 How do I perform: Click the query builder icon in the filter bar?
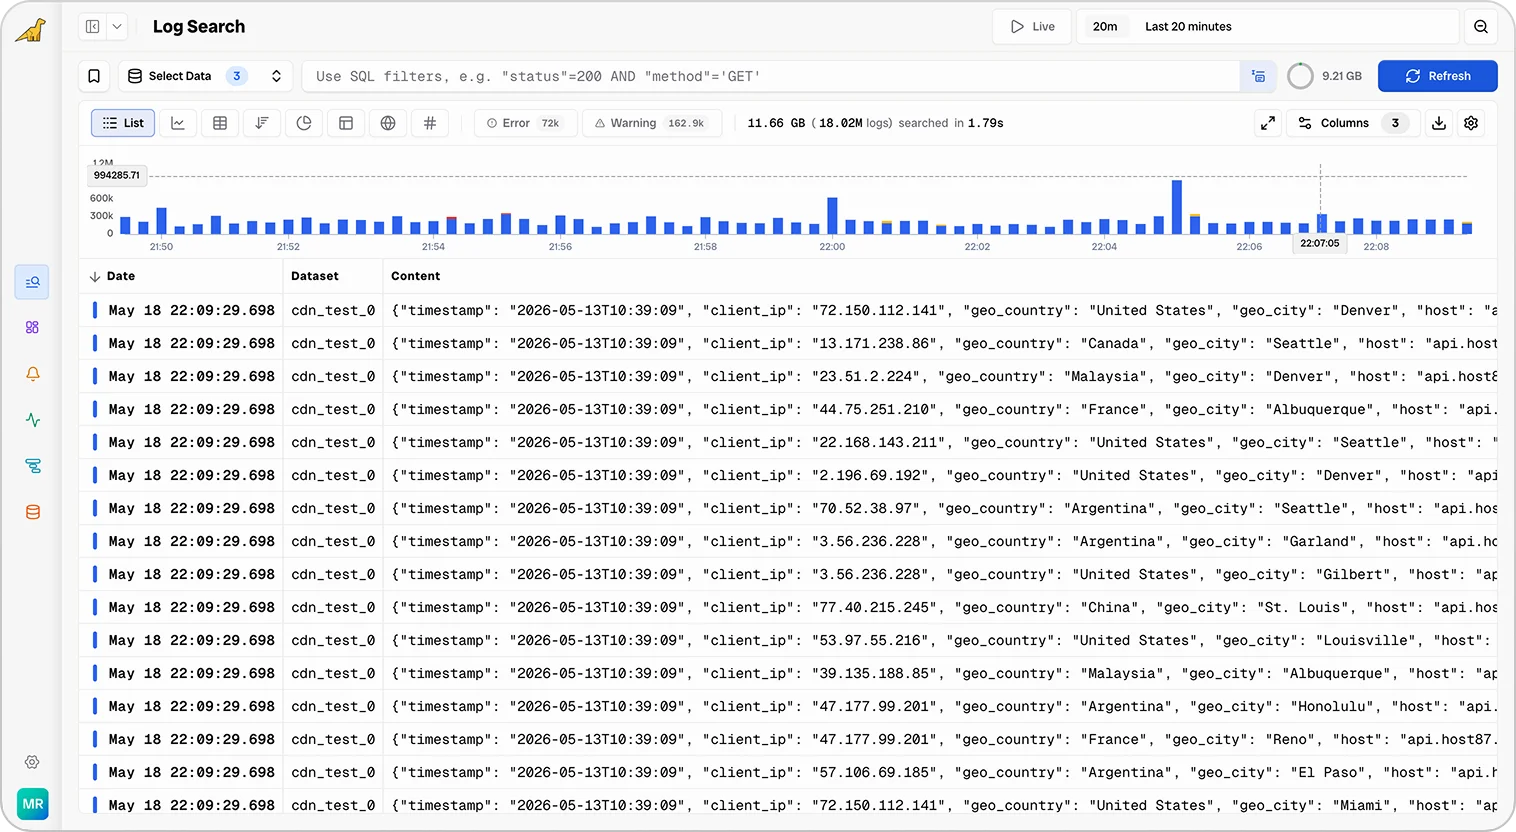click(x=1258, y=76)
